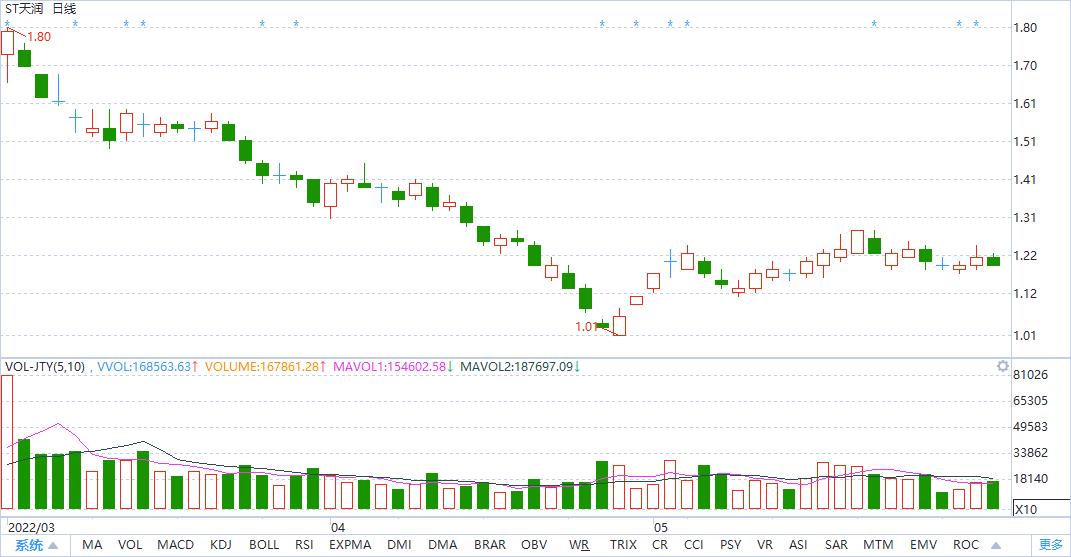Click the ST天润 stock name title

point(24,9)
